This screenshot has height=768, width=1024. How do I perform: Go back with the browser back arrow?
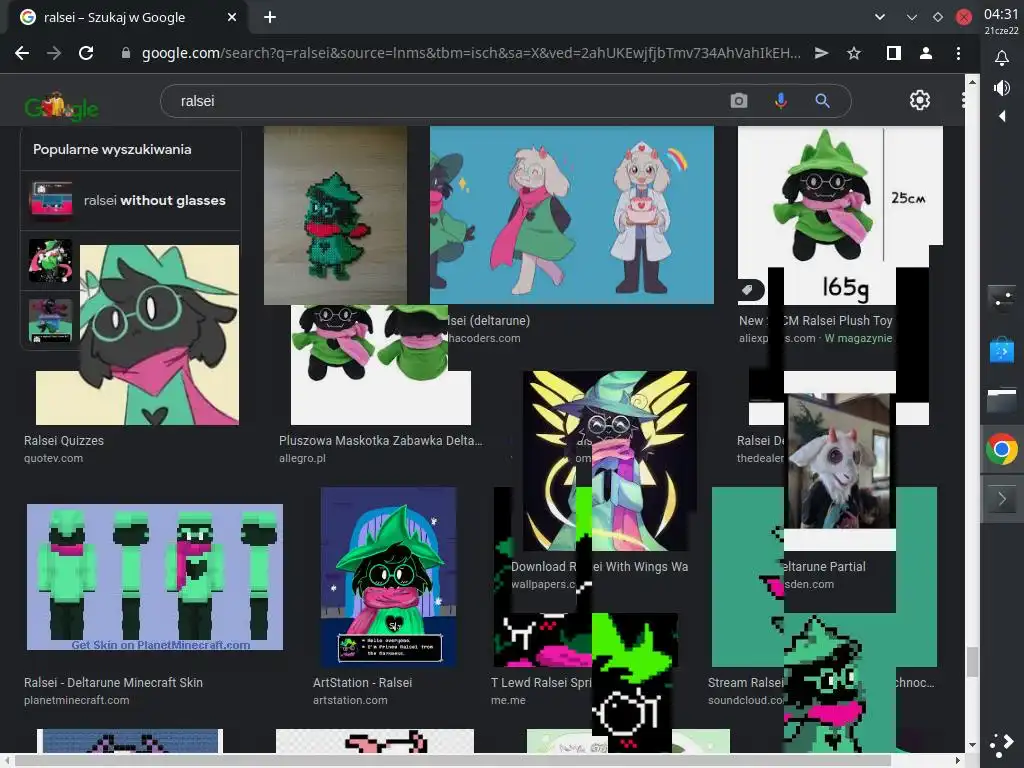(22, 54)
